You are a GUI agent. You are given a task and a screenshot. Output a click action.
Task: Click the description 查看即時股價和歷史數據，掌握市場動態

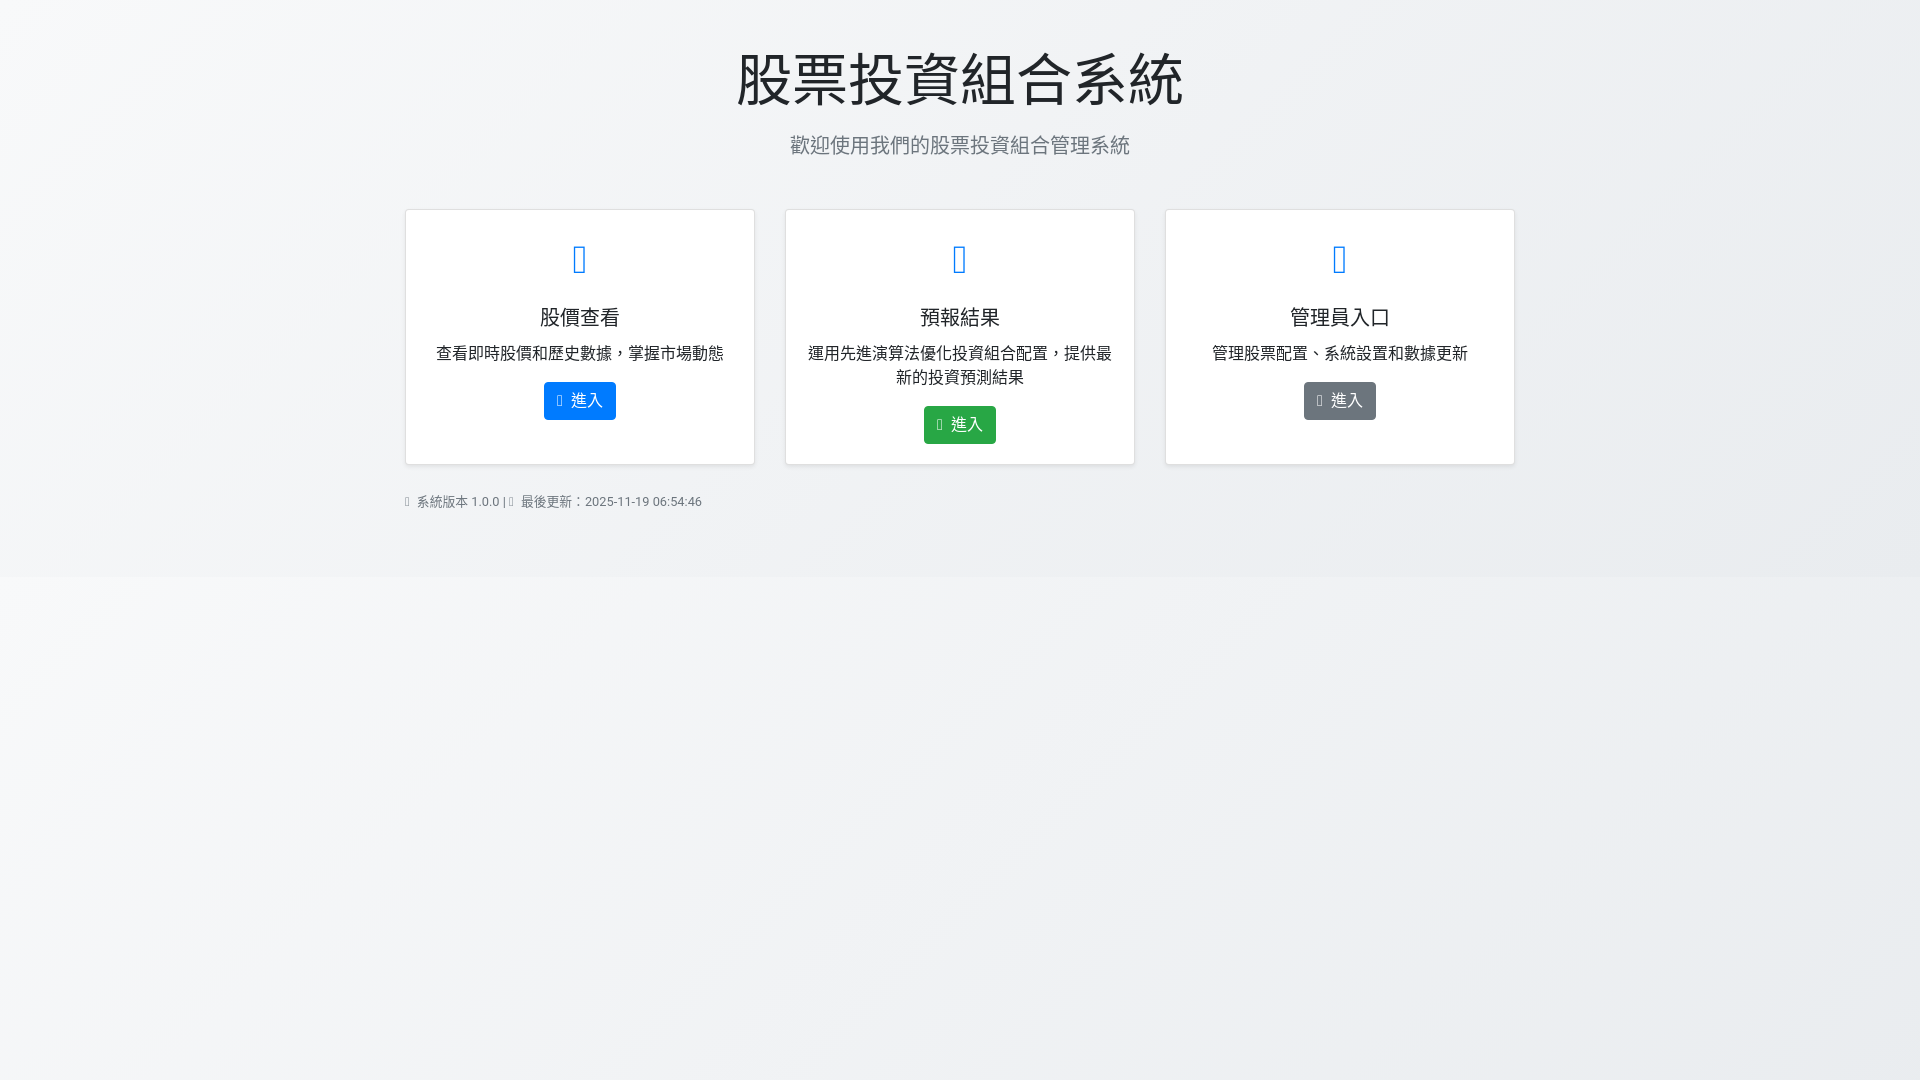[x=580, y=354]
